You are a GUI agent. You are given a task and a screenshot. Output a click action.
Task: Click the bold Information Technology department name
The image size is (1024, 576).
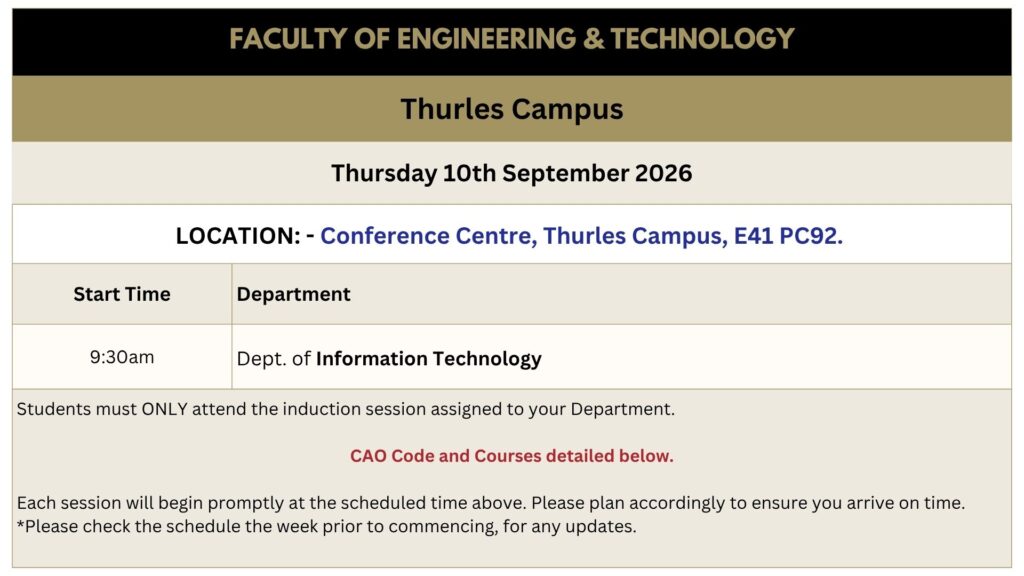428,359
